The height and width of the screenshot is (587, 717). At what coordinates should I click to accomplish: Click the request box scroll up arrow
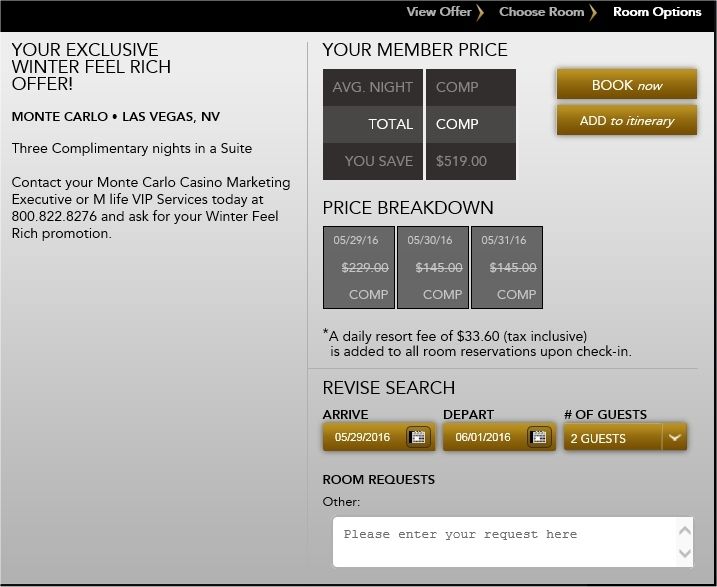click(685, 531)
